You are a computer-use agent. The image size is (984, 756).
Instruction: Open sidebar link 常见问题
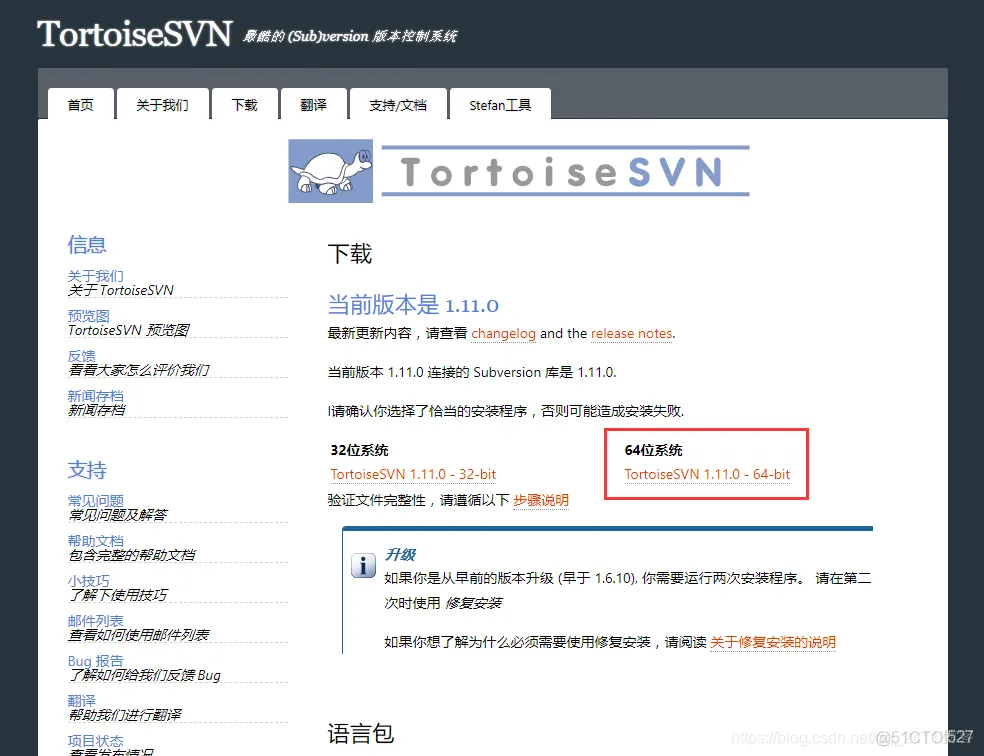coord(95,501)
